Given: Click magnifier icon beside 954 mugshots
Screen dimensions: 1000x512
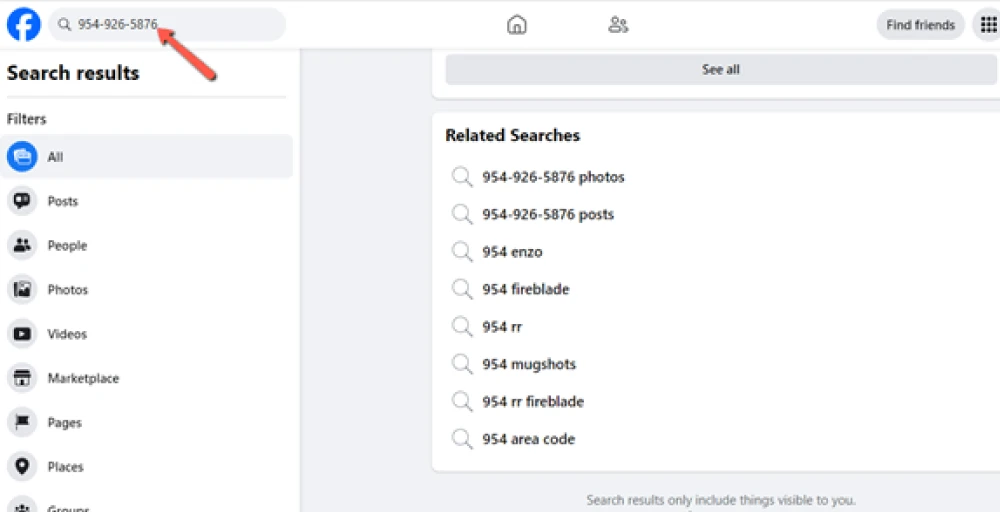Looking at the screenshot, I should point(462,365).
